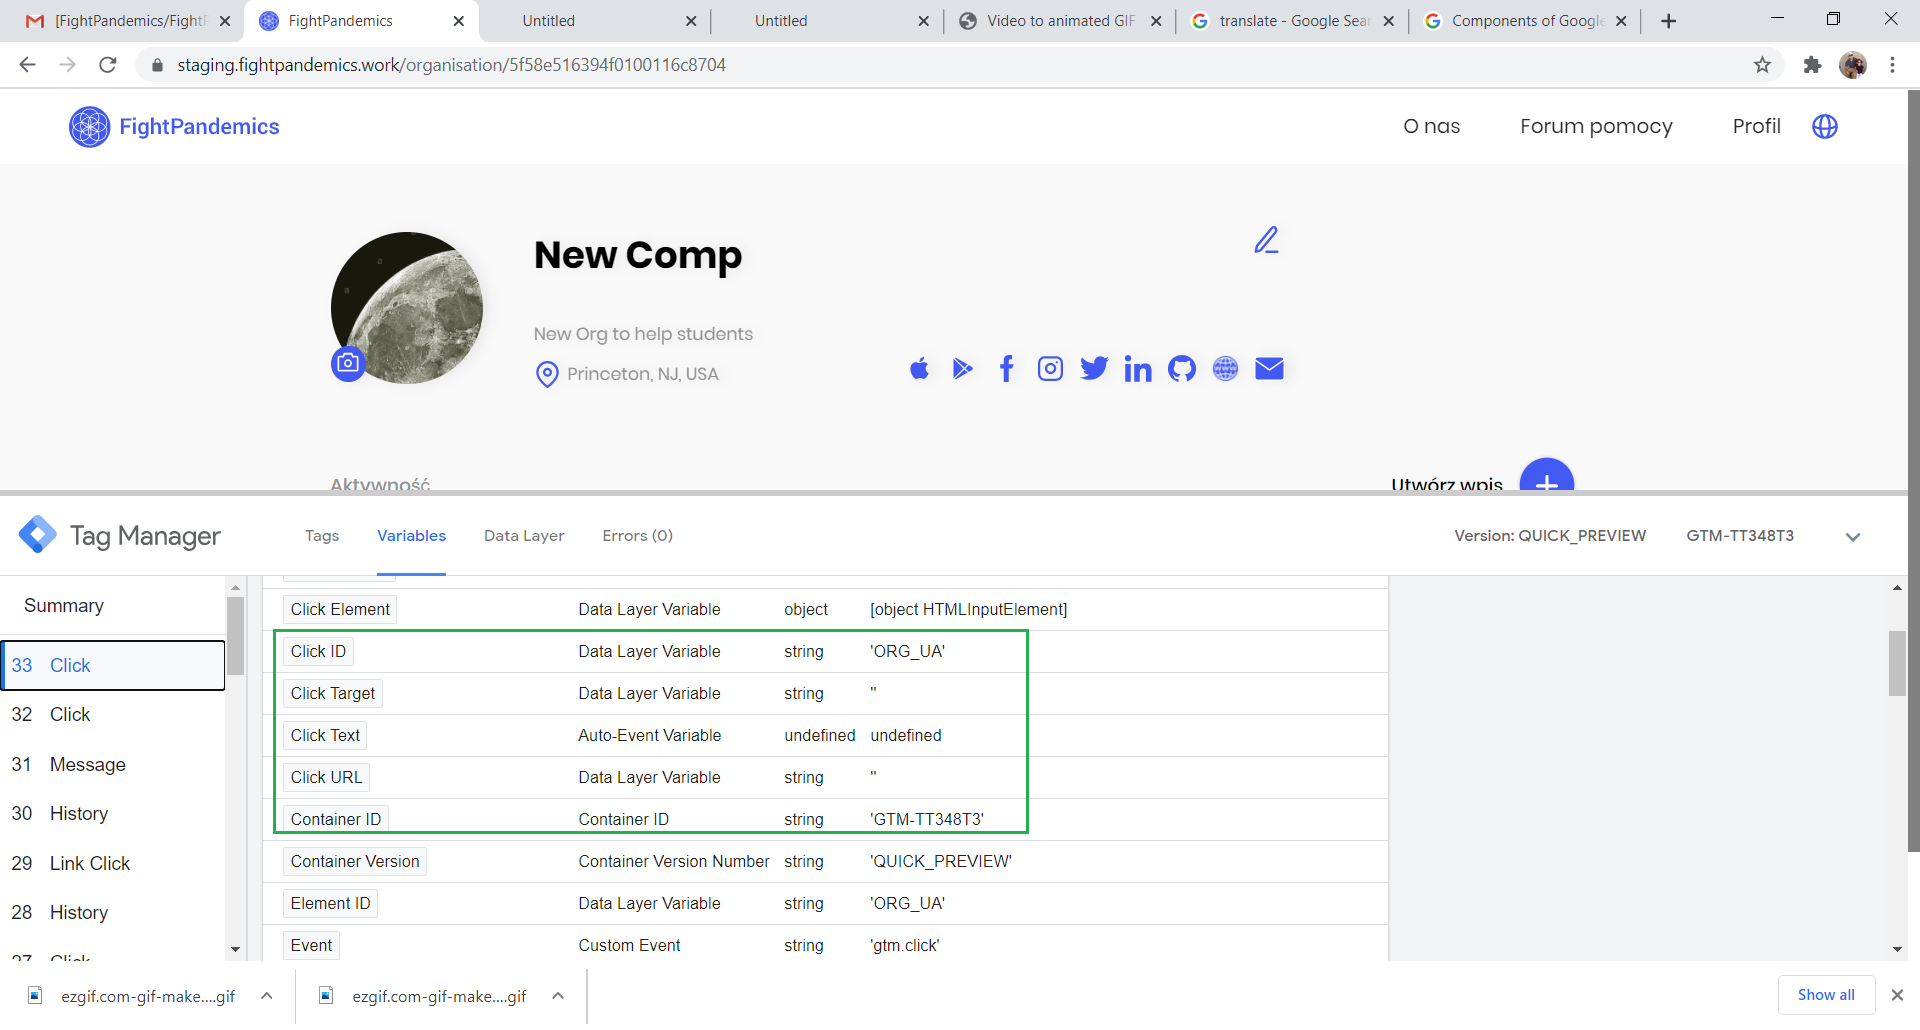Bookmark this page with star icon
Image resolution: width=1920 pixels, height=1030 pixels.
[x=1762, y=65]
